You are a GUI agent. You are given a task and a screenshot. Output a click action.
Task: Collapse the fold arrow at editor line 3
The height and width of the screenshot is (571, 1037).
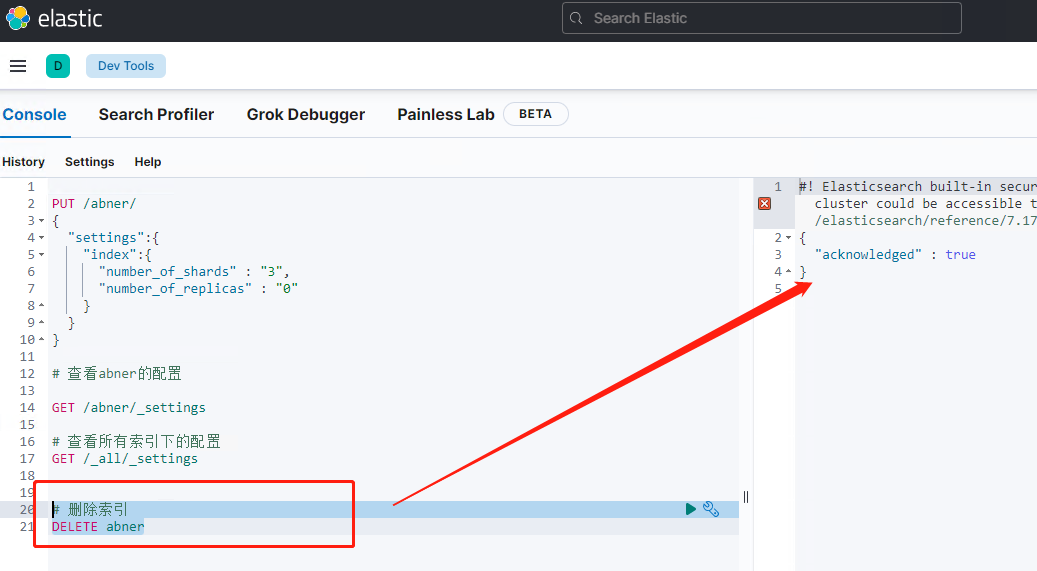coord(42,220)
